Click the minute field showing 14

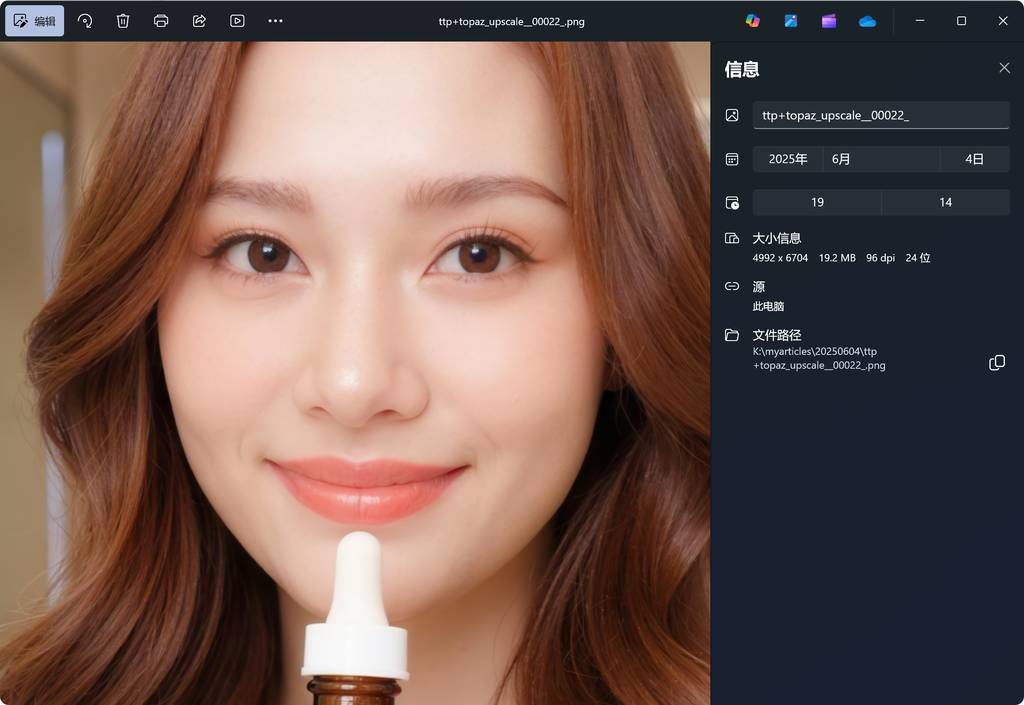coord(945,202)
